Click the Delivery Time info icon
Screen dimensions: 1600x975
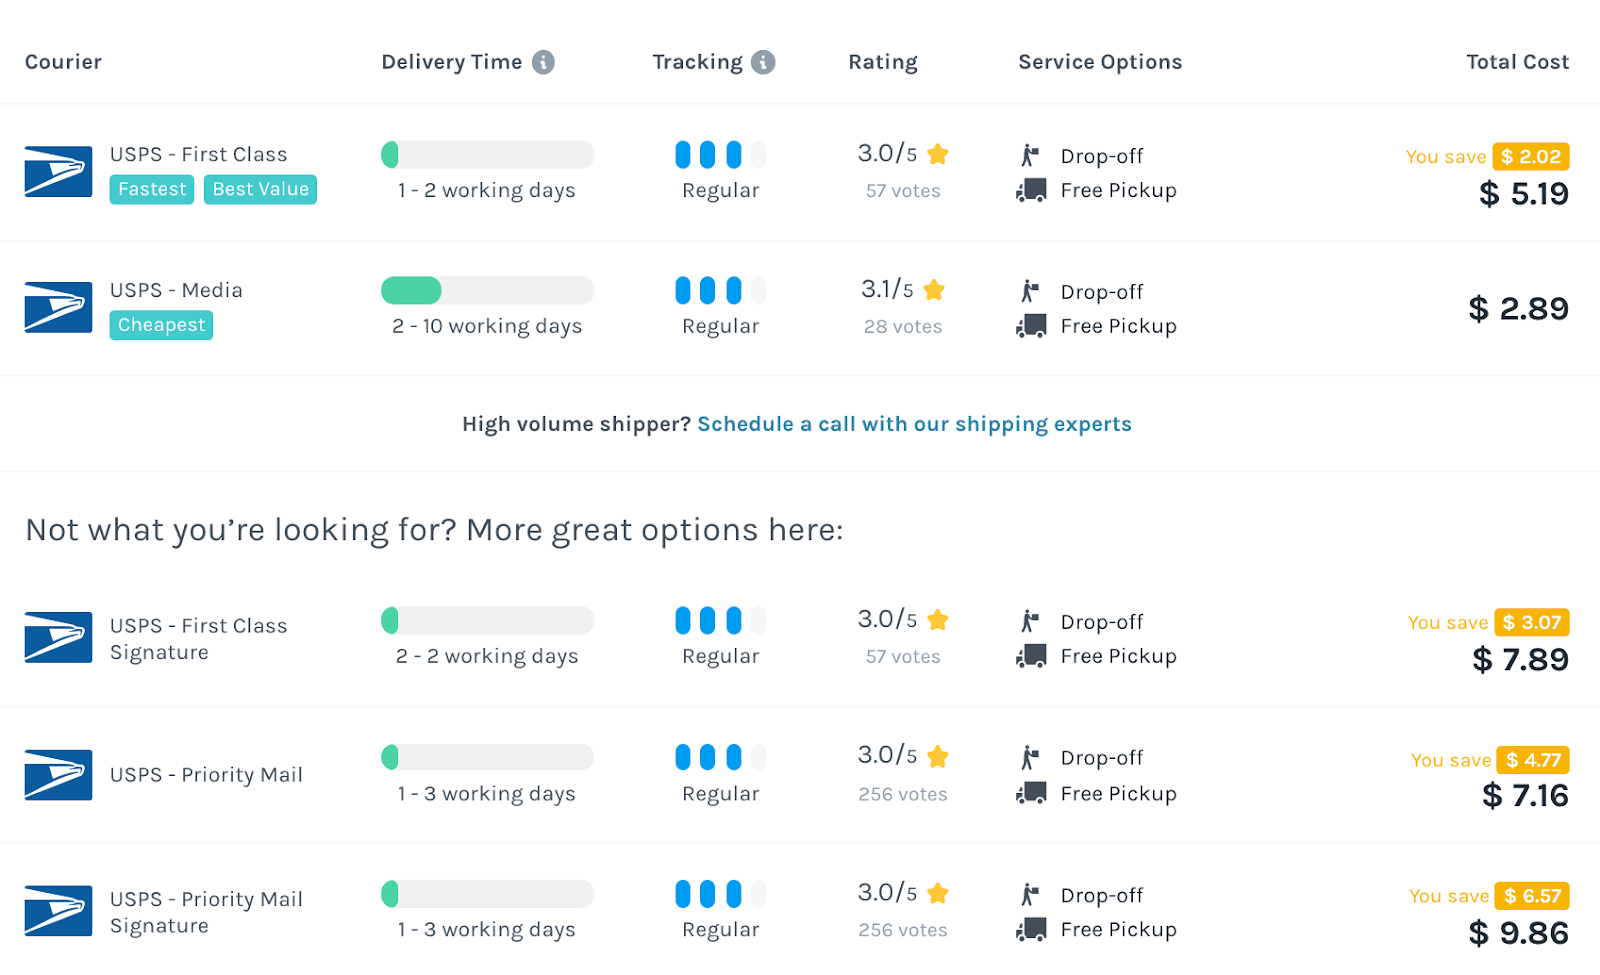543,62
